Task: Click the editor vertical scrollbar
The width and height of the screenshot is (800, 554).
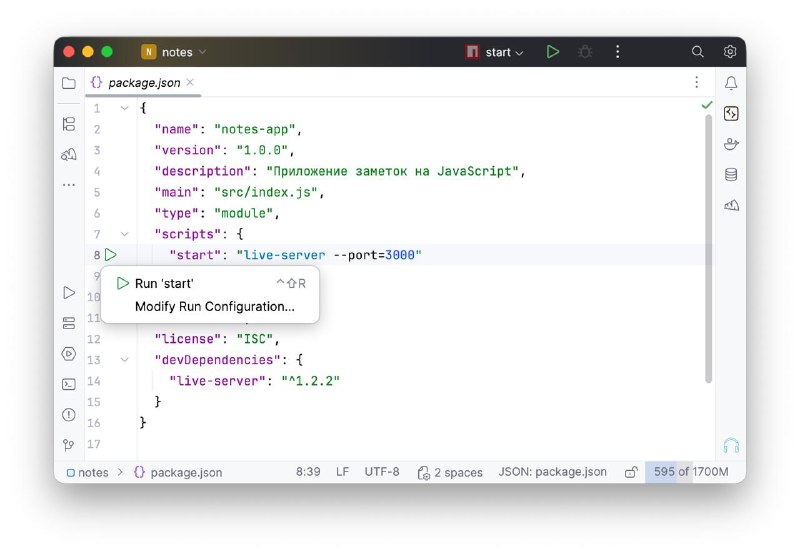Action: click(708, 248)
